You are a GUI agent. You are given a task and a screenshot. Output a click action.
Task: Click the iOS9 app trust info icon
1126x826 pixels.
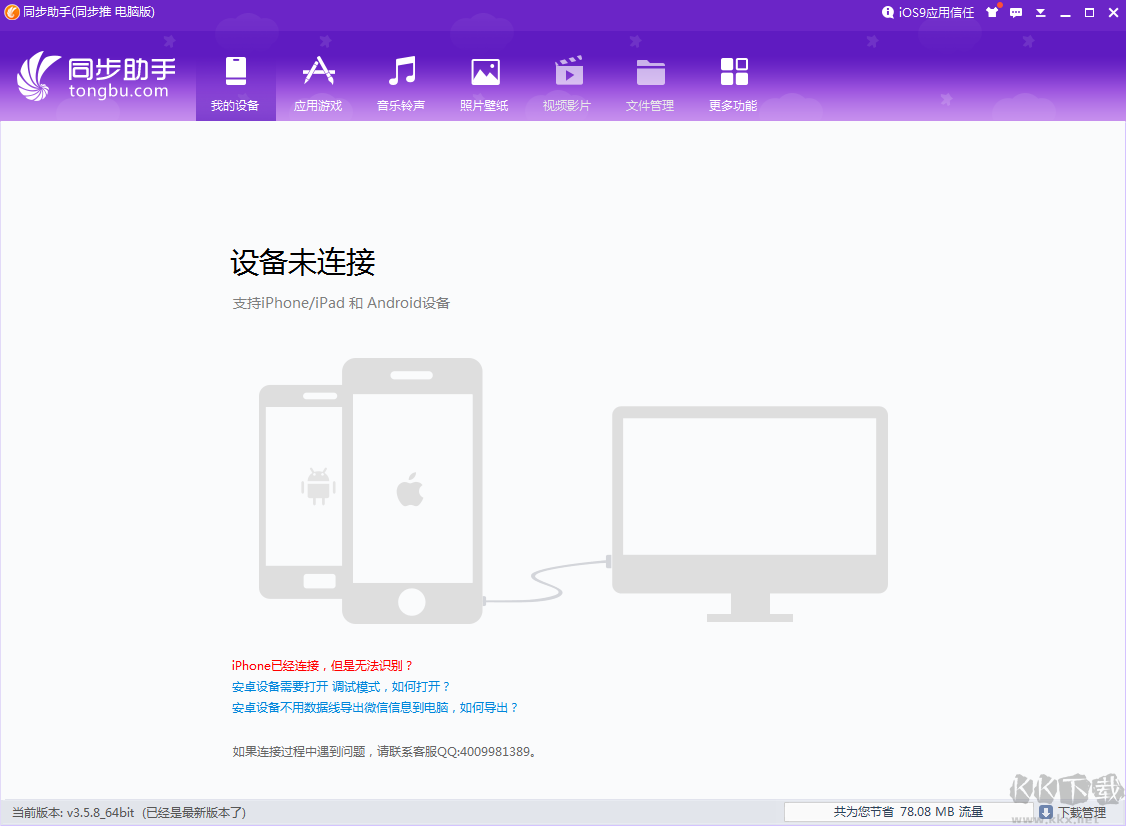coord(887,13)
